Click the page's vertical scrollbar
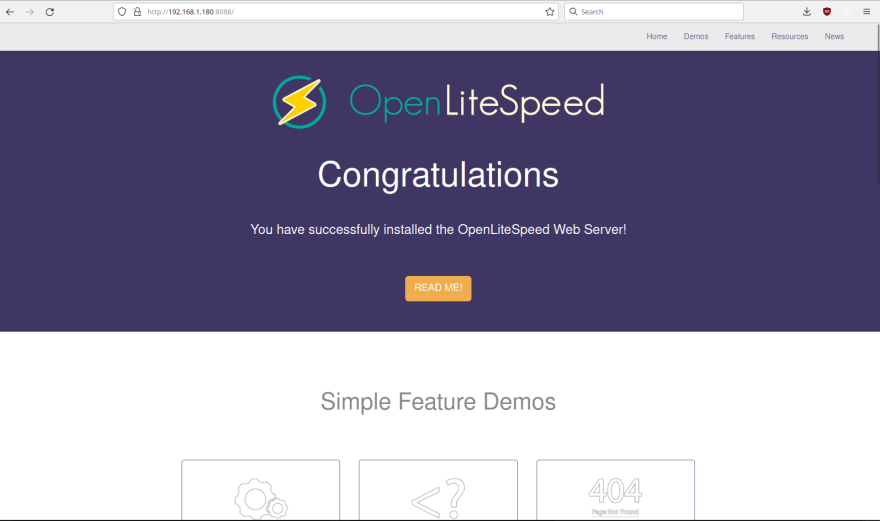 click(x=877, y=104)
